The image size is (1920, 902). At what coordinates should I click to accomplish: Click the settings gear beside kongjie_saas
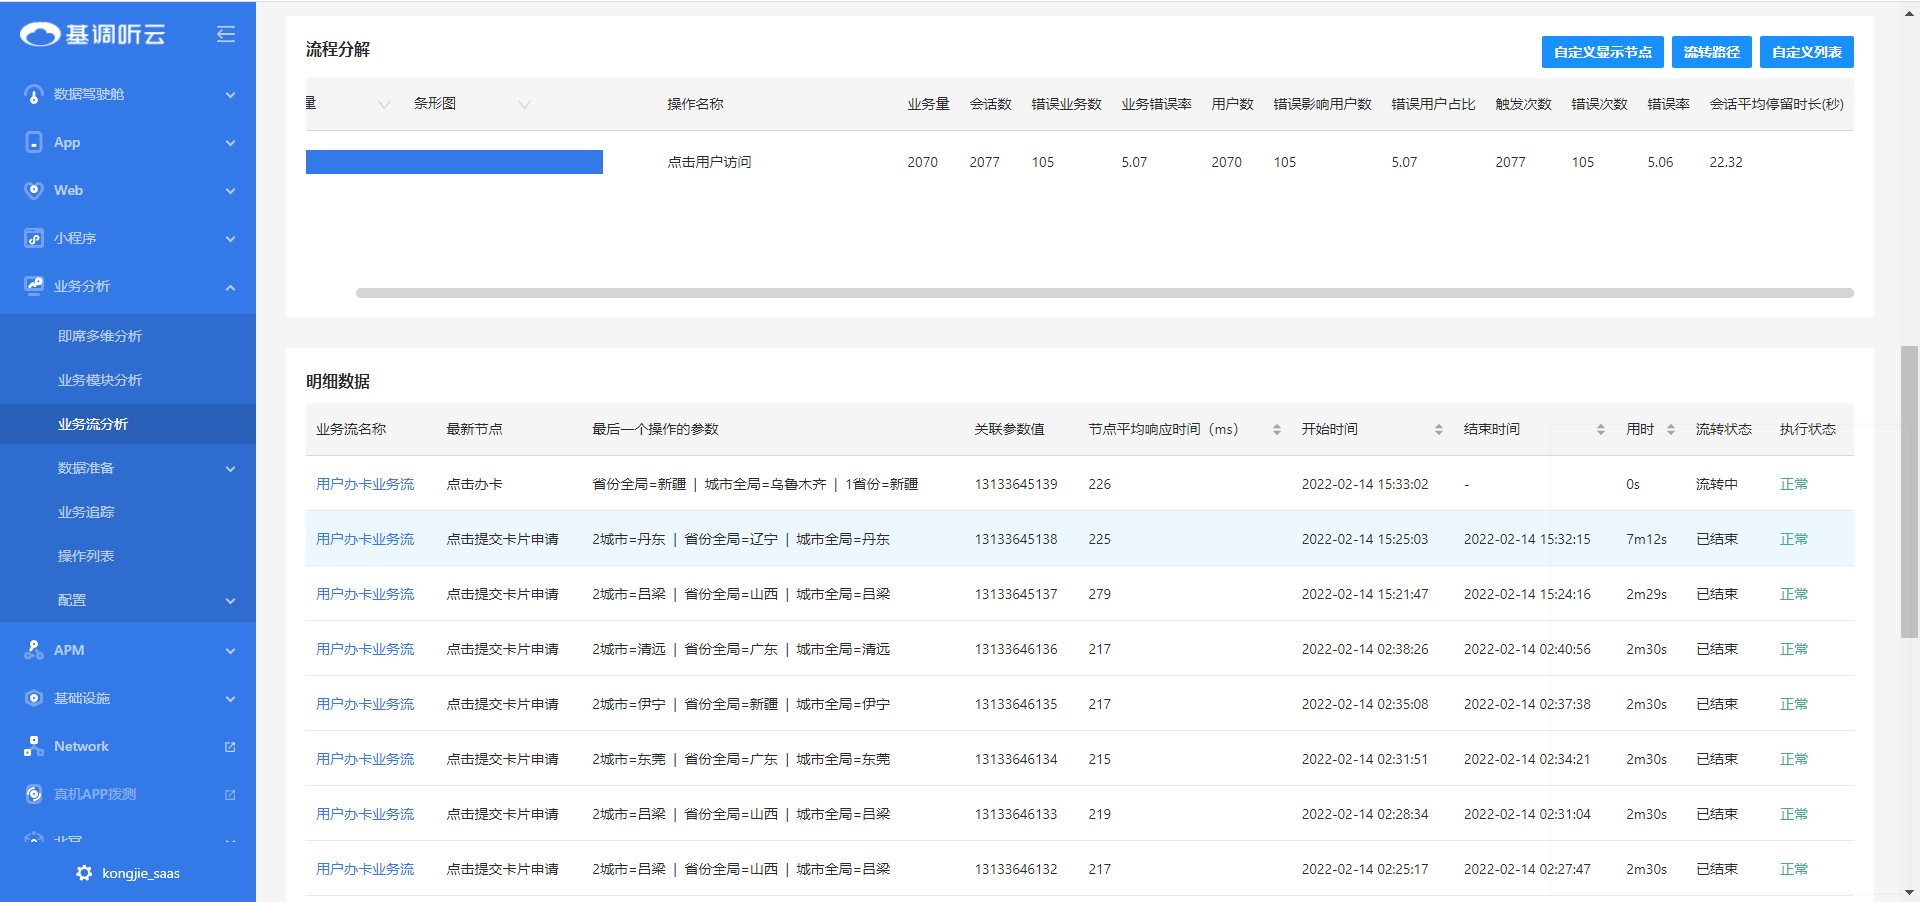click(84, 873)
